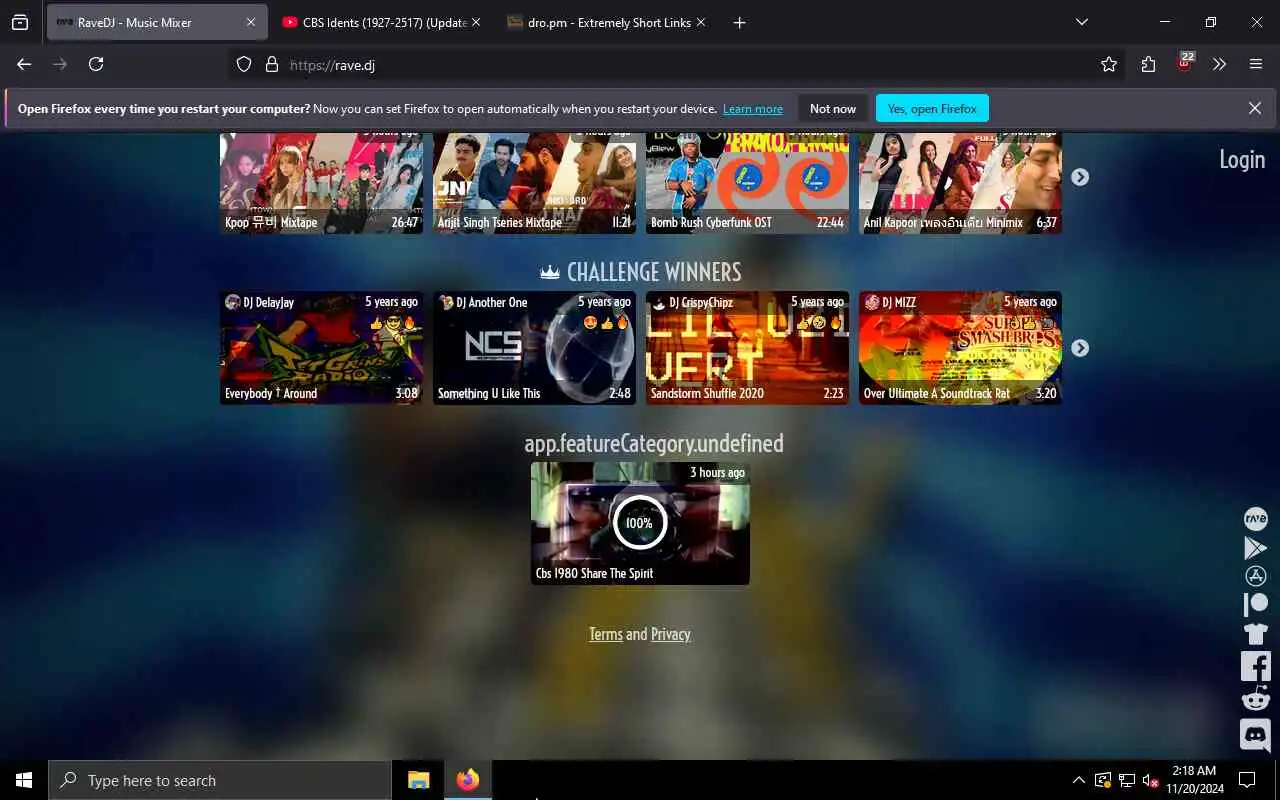Play the Kpop Mixtape thumbnail
Viewport: 1280px width, 800px height.
point(321,183)
